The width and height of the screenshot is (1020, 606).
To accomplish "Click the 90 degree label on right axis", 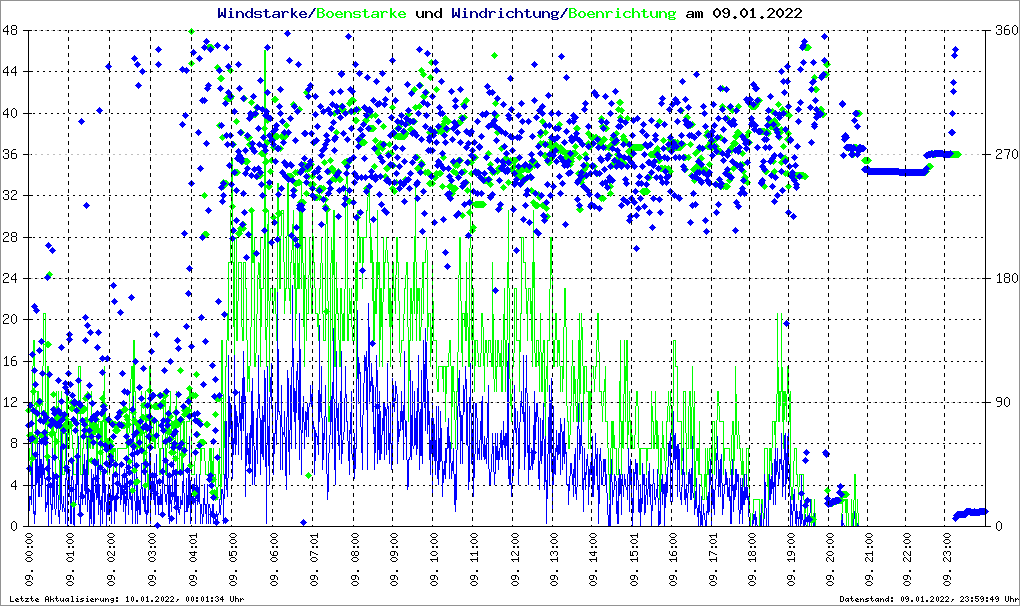I will point(1000,402).
